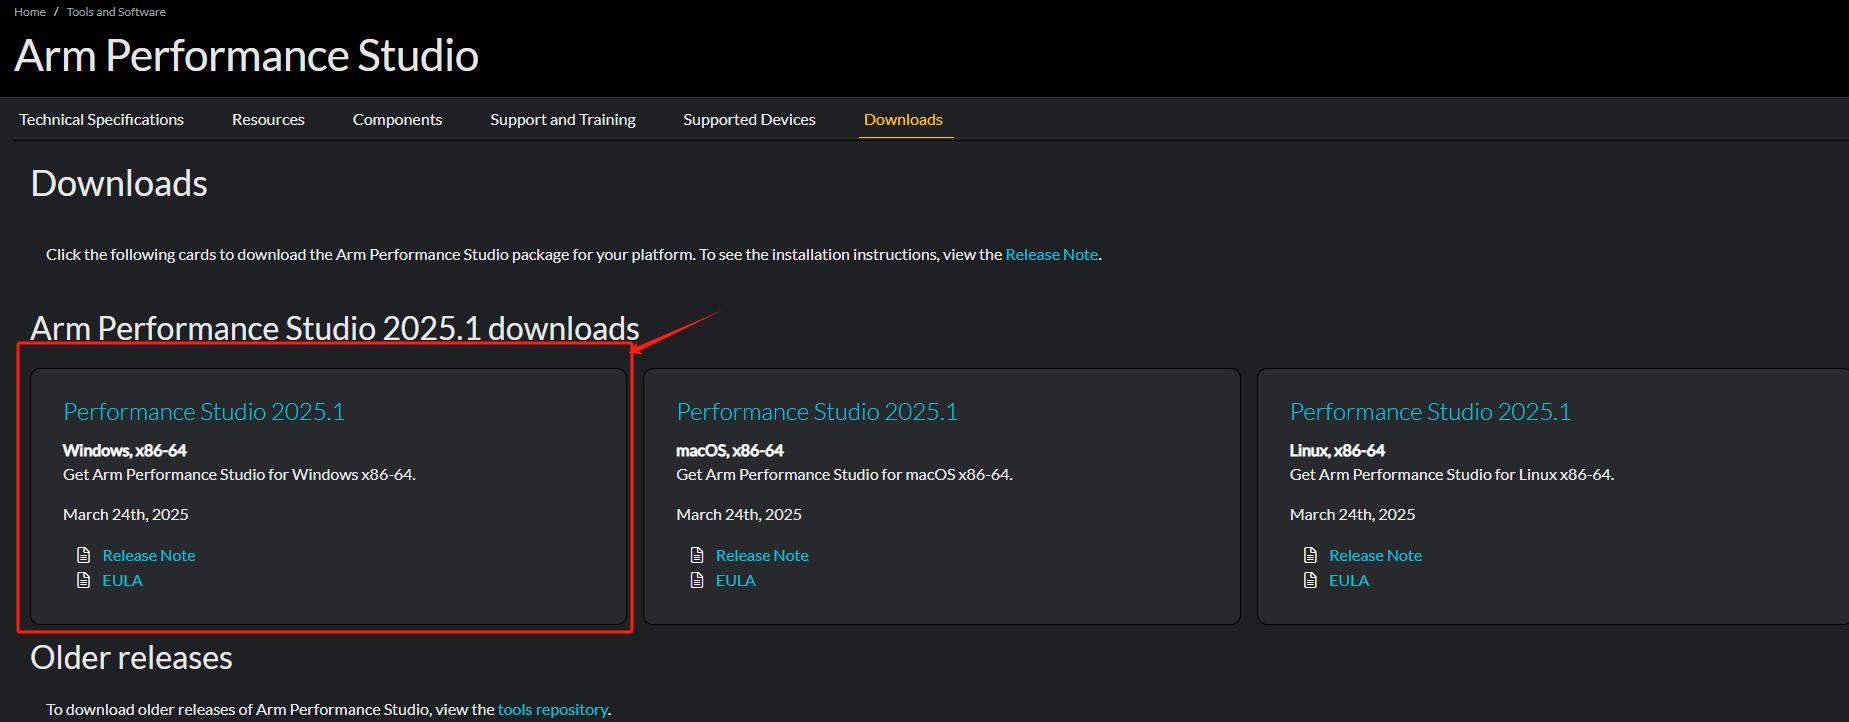Open the Components tab
Viewport: 1849px width, 722px height.
point(397,119)
